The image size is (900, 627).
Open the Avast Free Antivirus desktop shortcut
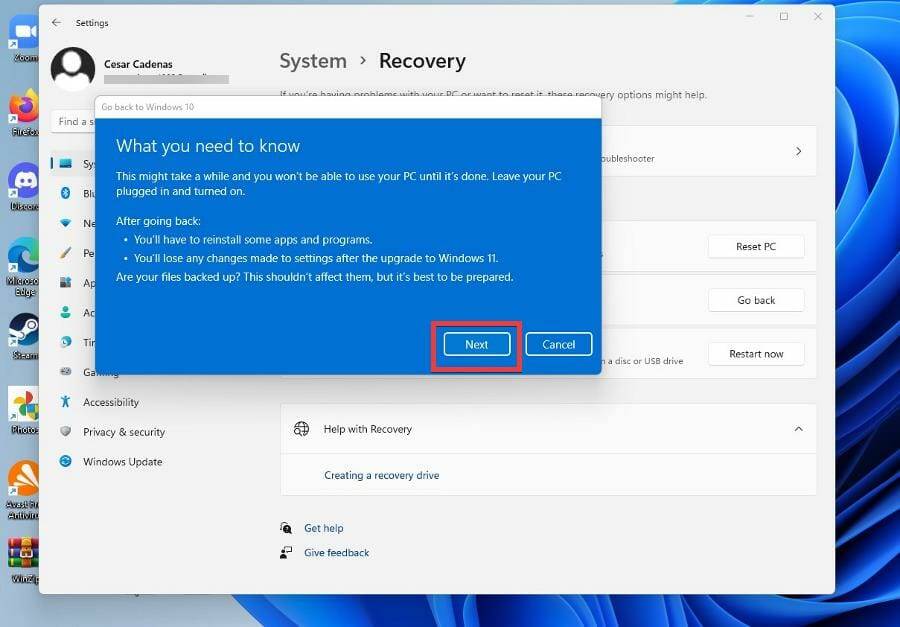coord(24,490)
